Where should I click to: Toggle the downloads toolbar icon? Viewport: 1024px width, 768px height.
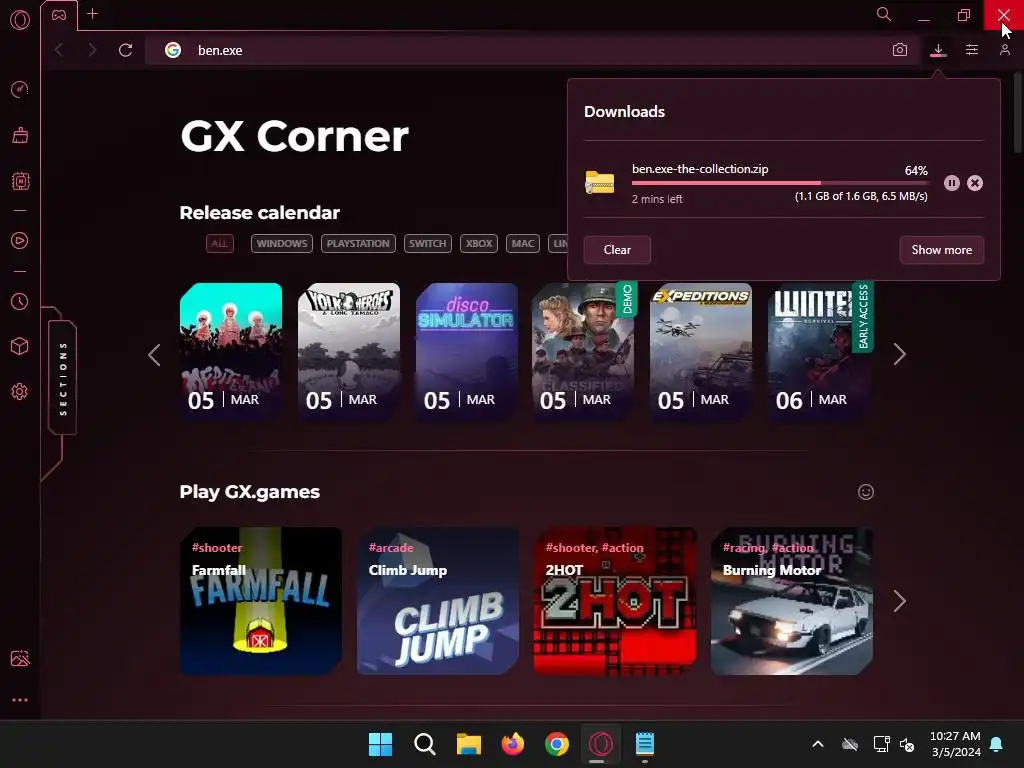click(938, 50)
